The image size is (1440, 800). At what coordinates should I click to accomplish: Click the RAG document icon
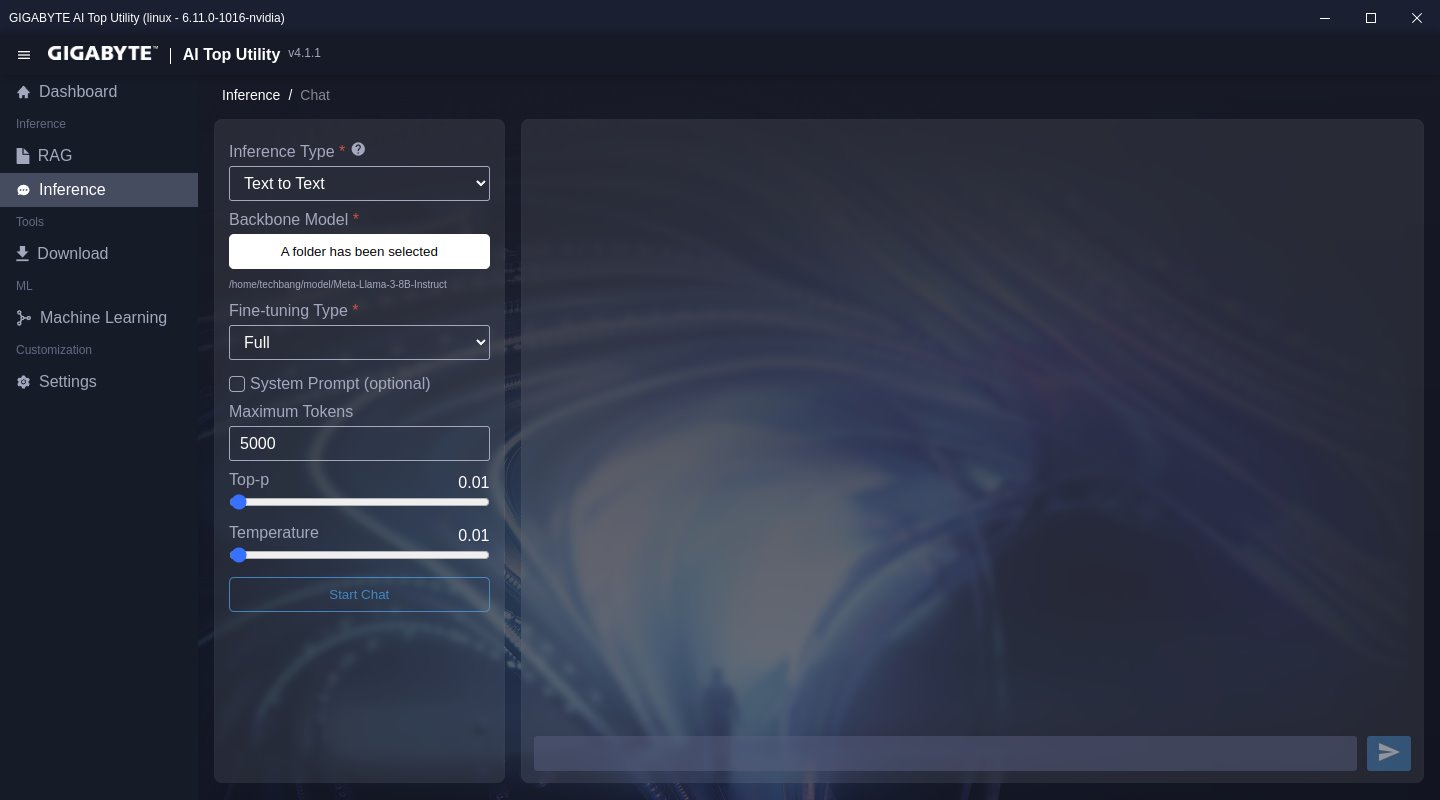(23, 156)
